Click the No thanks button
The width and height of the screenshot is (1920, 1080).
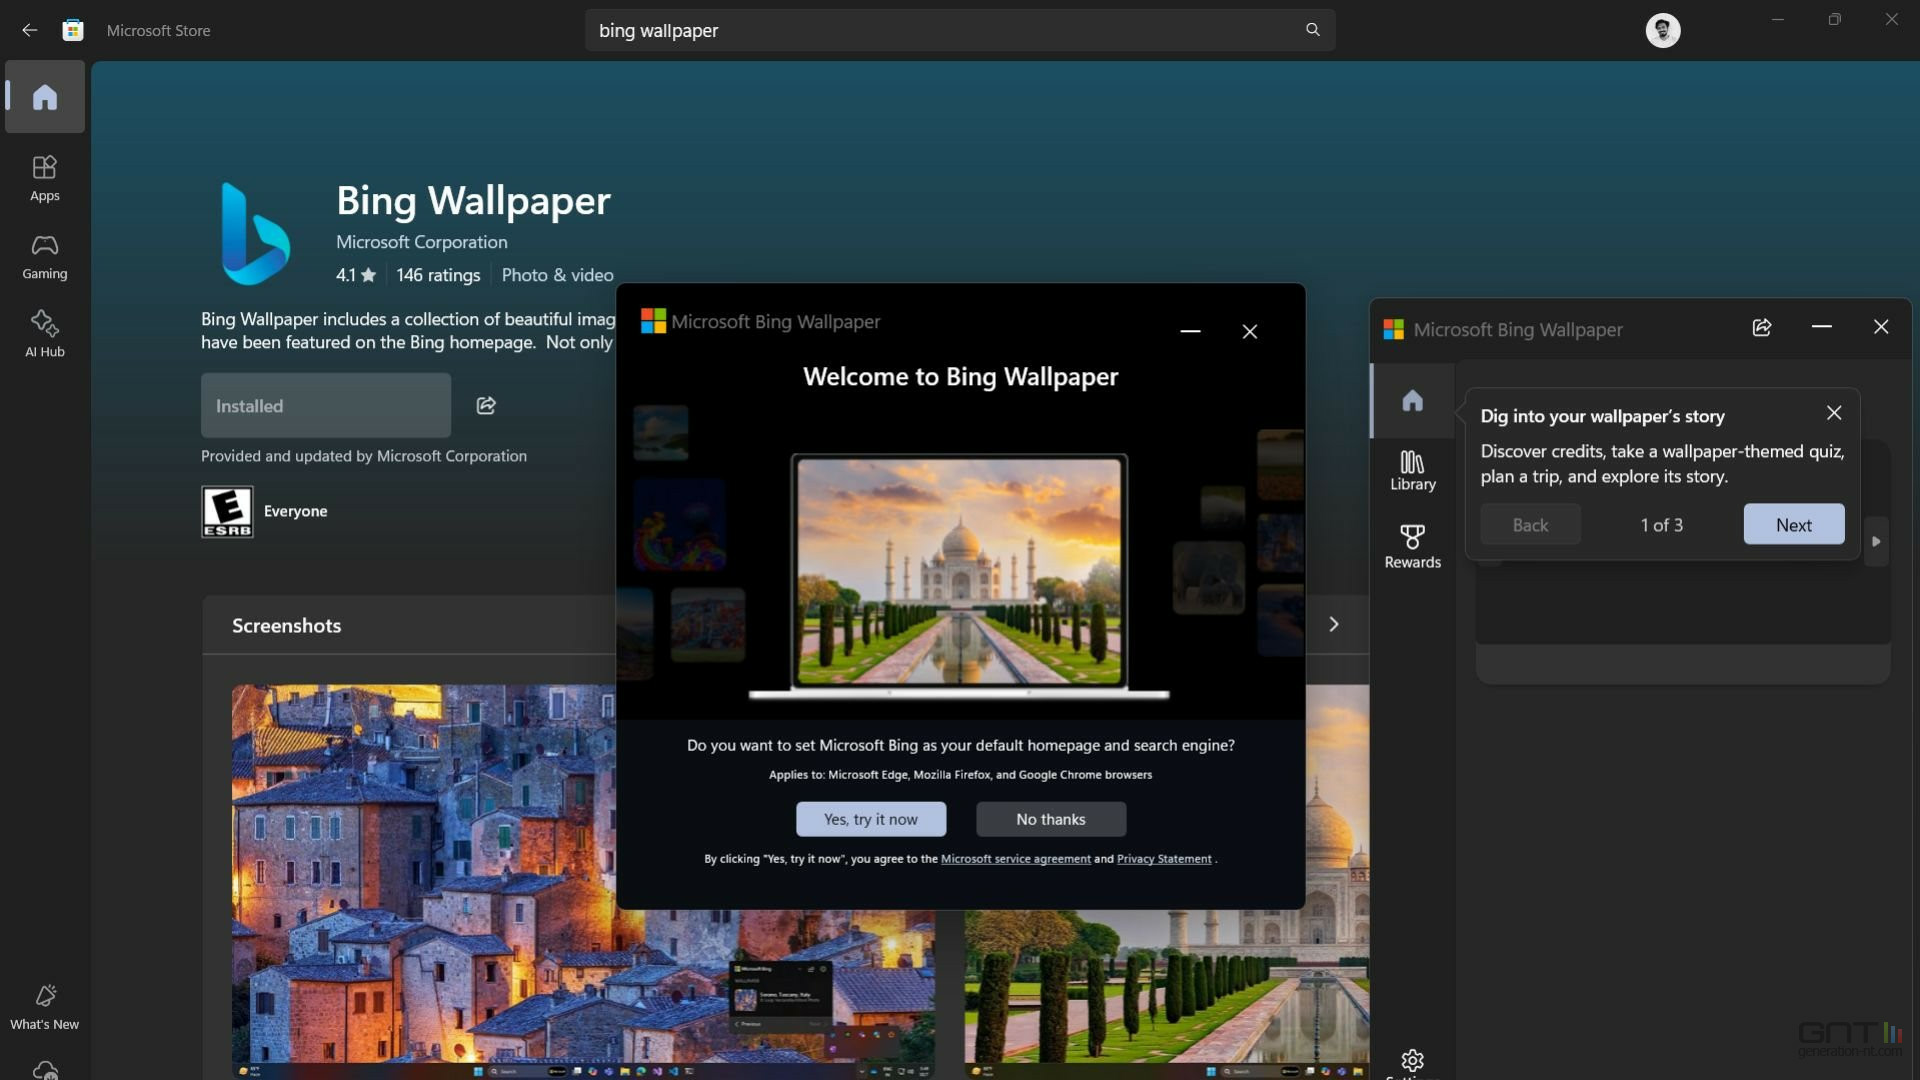[x=1050, y=819]
